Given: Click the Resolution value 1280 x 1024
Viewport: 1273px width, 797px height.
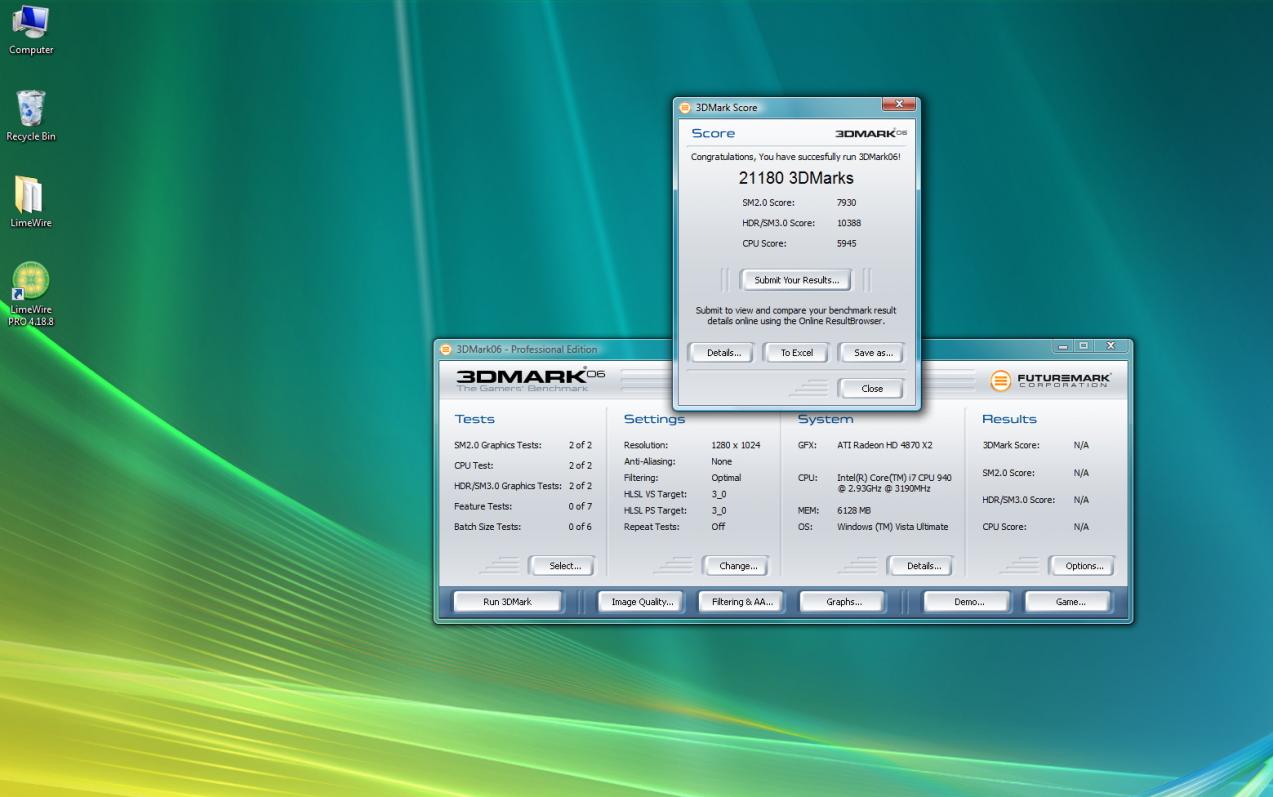Looking at the screenshot, I should click(735, 445).
